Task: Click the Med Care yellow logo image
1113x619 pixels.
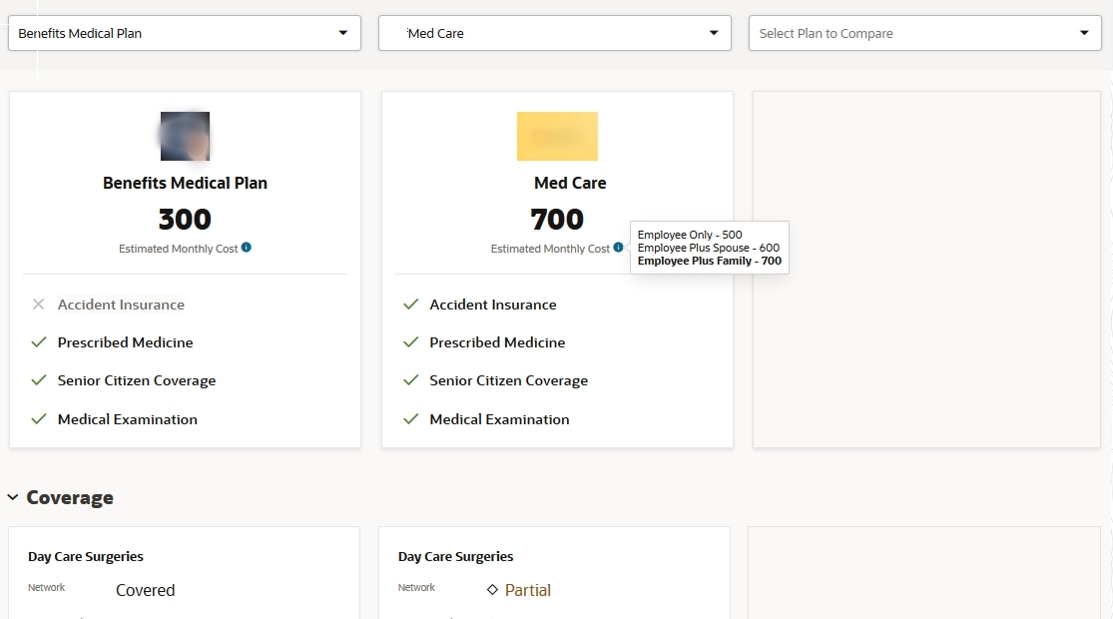Action: click(557, 137)
